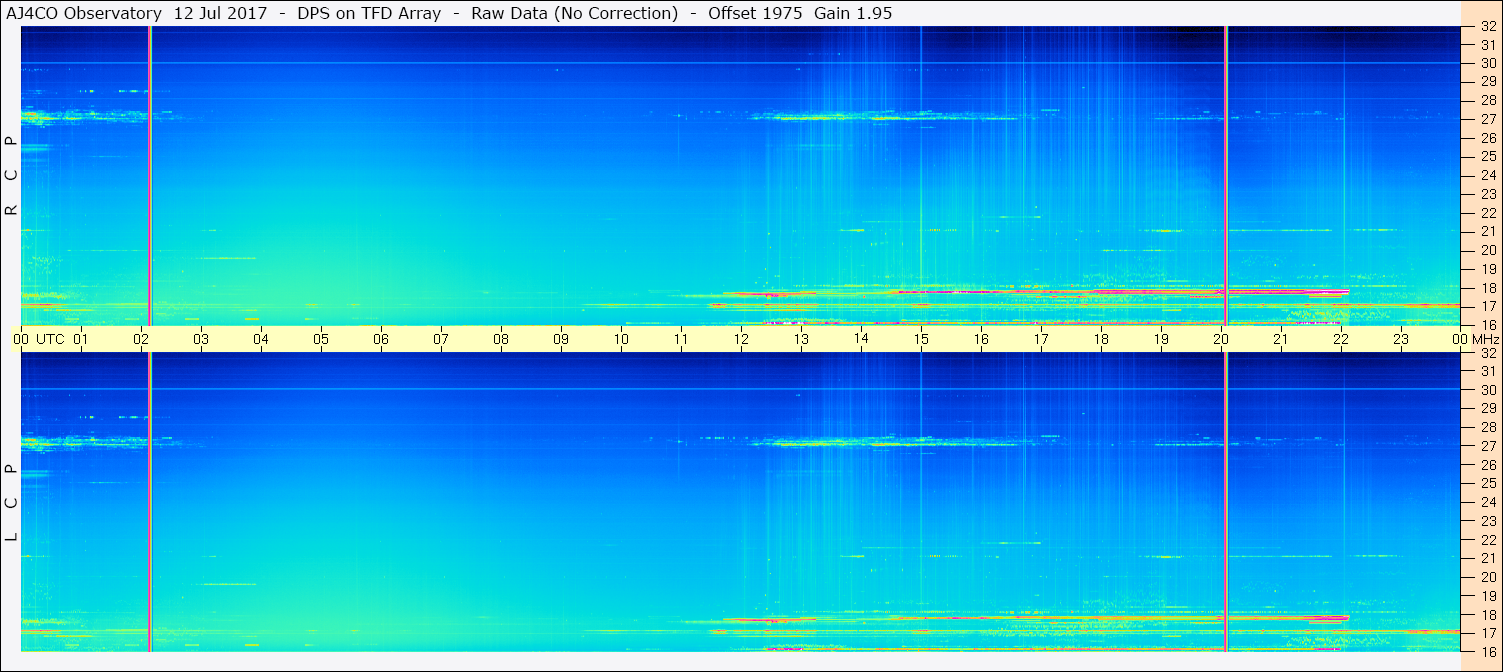Click the 21 MHz tick of RCP panel
The width and height of the screenshot is (1503, 672).
click(1487, 231)
